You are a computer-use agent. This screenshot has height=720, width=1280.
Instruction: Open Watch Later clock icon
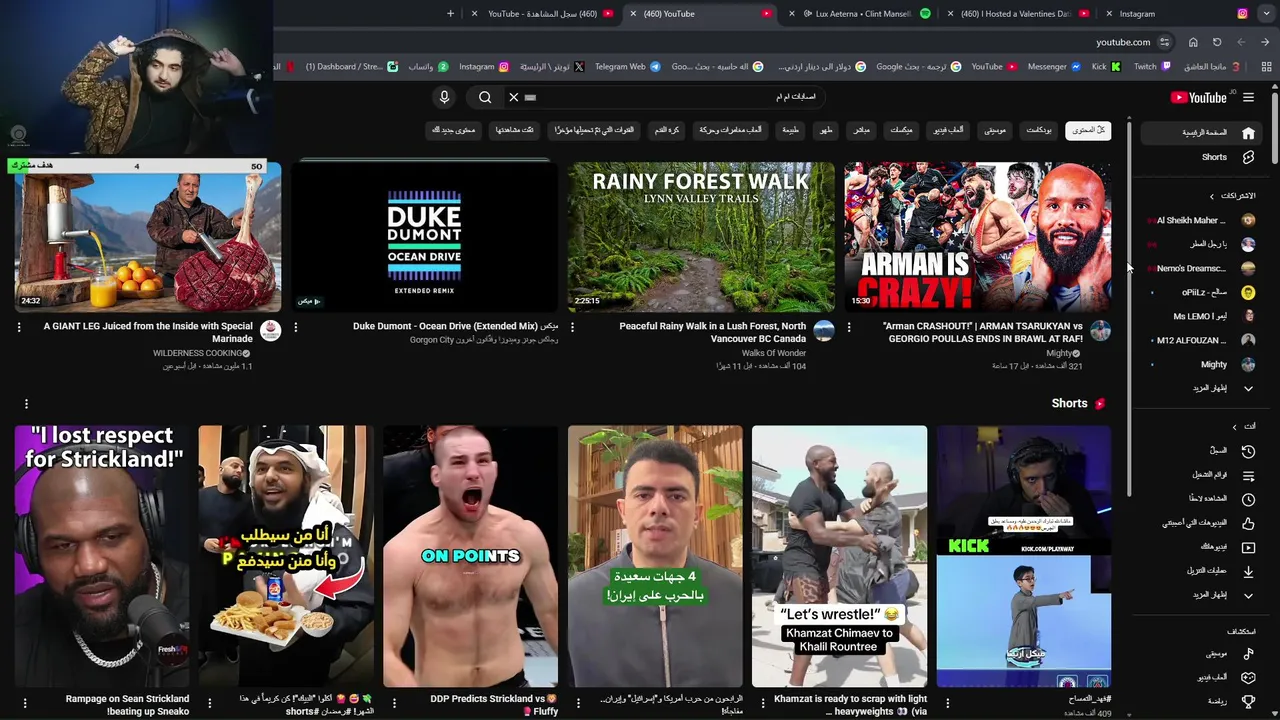coord(1248,499)
